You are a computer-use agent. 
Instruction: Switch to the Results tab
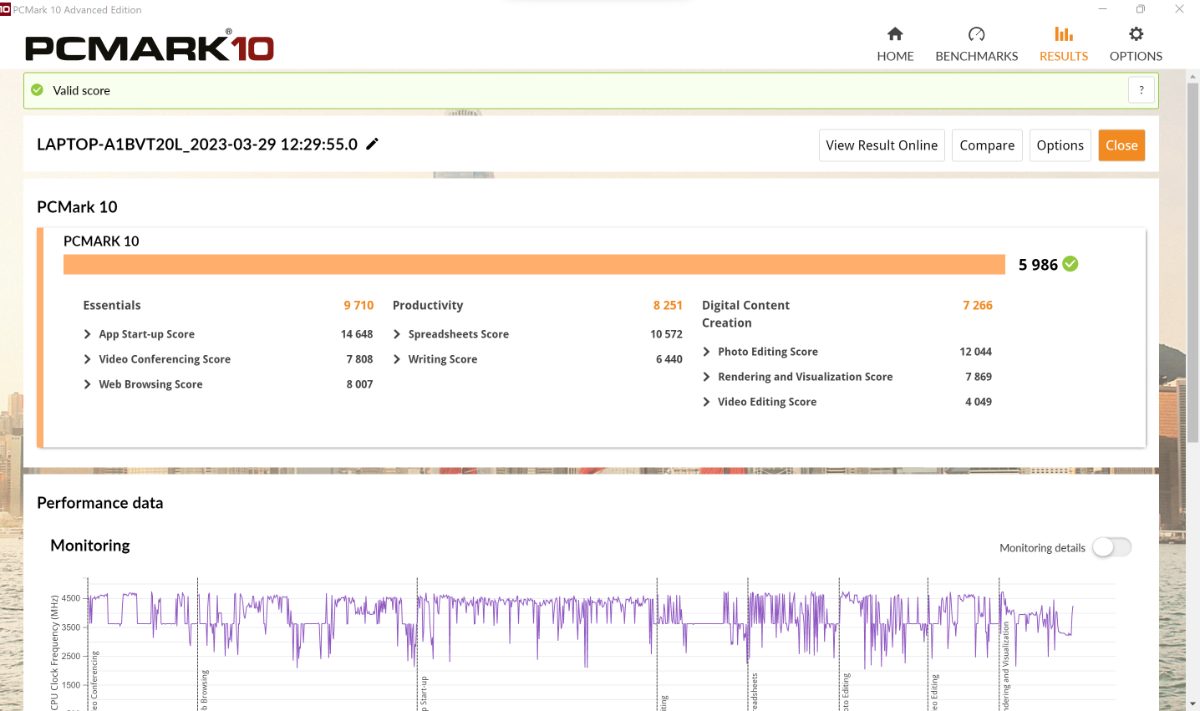point(1063,45)
